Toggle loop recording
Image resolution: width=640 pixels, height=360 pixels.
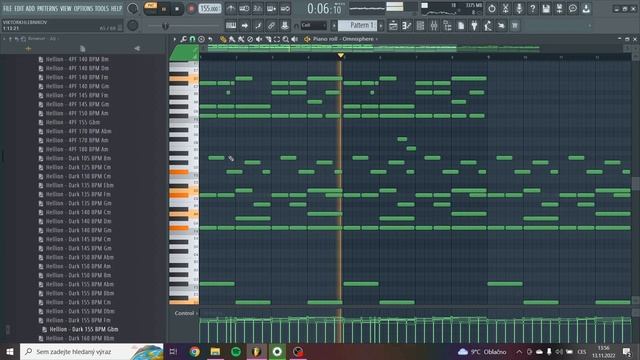[x=285, y=9]
